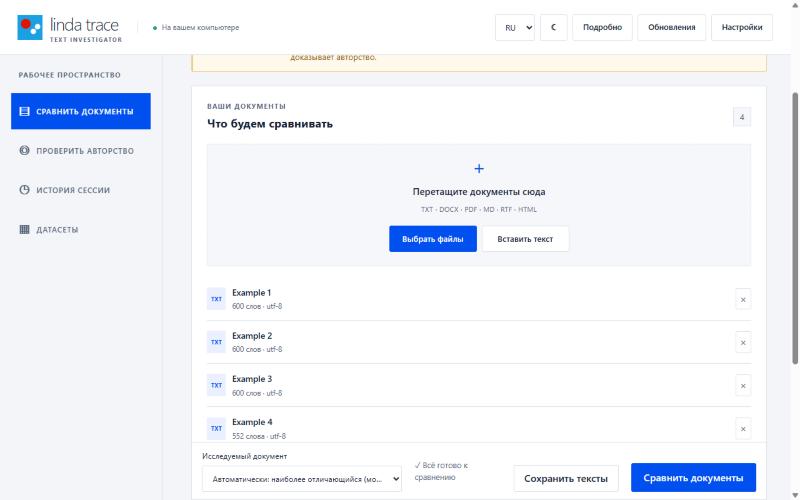This screenshot has height=500, width=800.
Task: Click the Linda Trace logo icon
Action: point(30,28)
